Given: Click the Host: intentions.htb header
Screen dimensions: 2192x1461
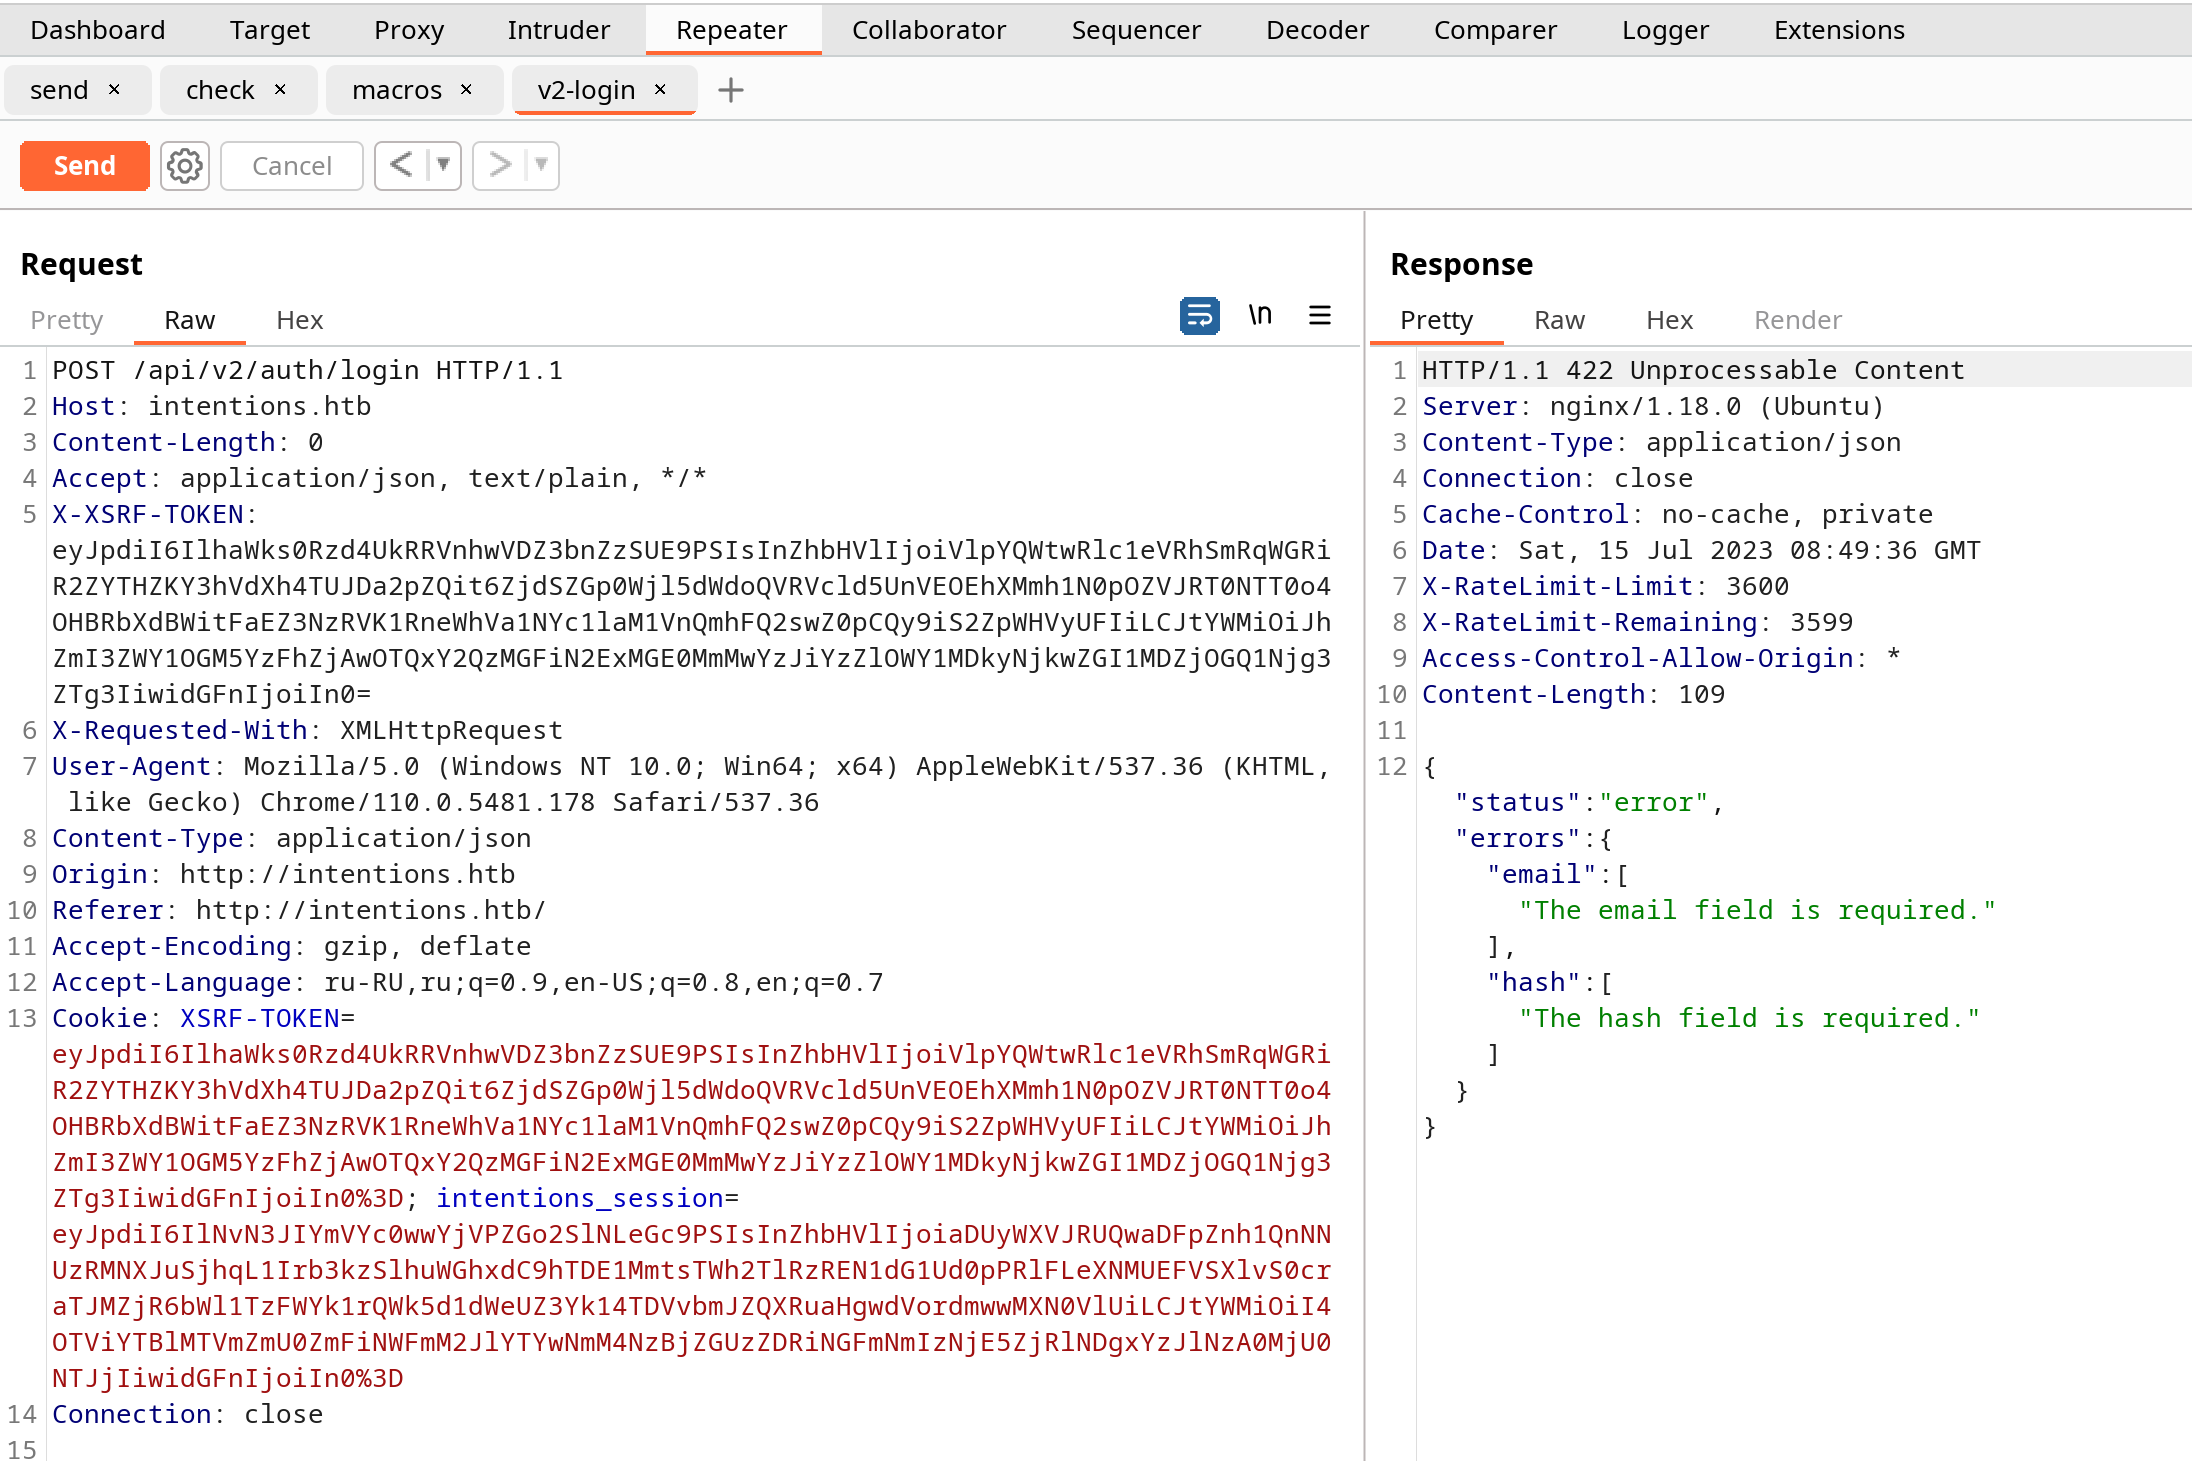Looking at the screenshot, I should point(212,406).
